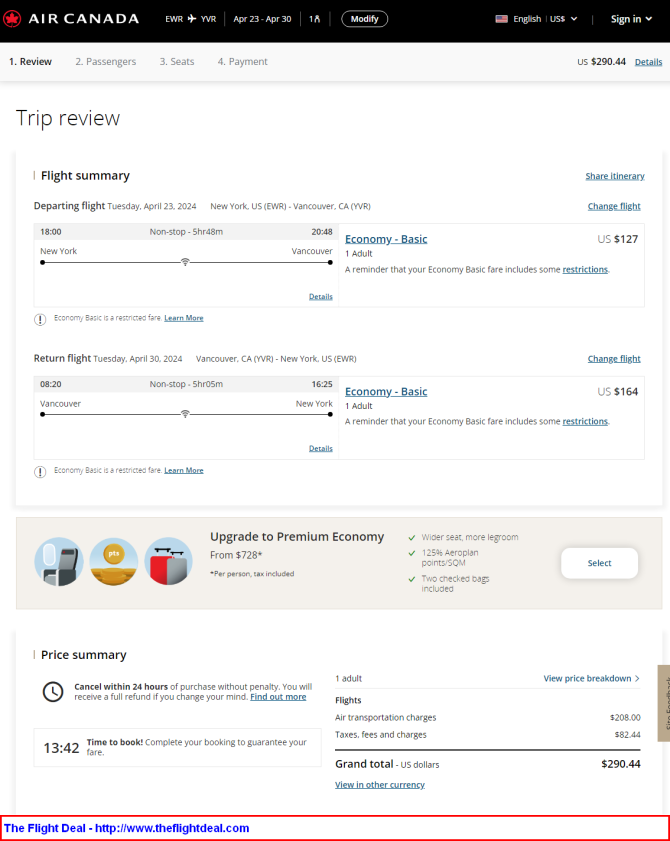Click the seat illustration in upgrade banner
The width and height of the screenshot is (670, 841).
pyautogui.click(x=59, y=562)
